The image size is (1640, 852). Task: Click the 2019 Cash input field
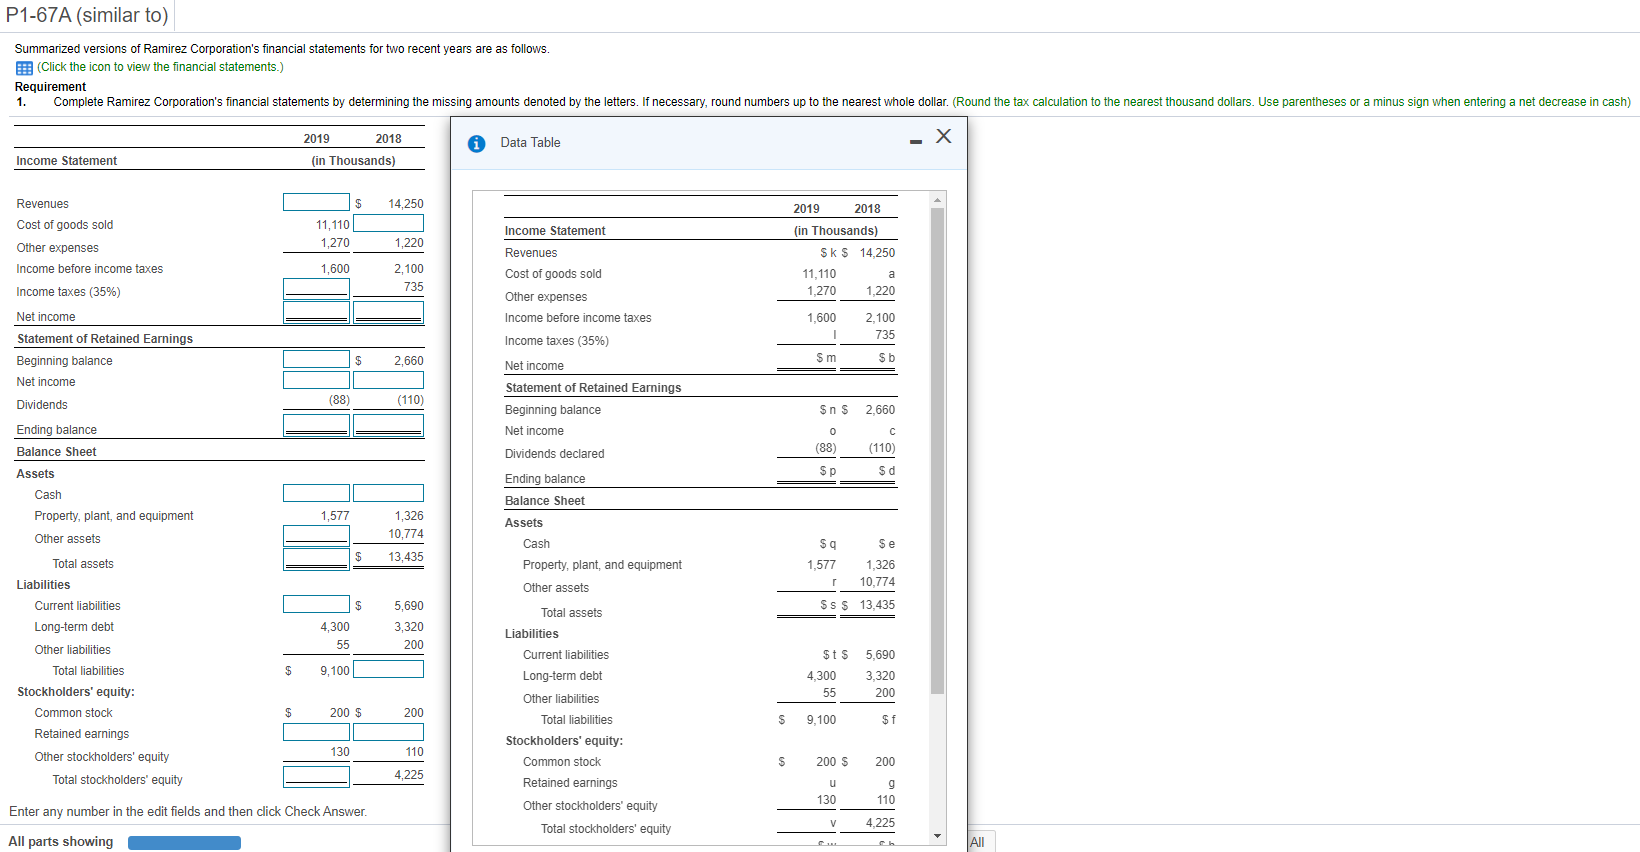[x=316, y=493]
